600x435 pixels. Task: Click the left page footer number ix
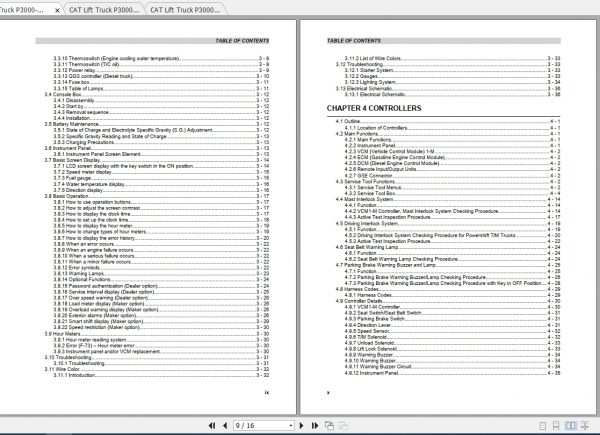coord(267,393)
